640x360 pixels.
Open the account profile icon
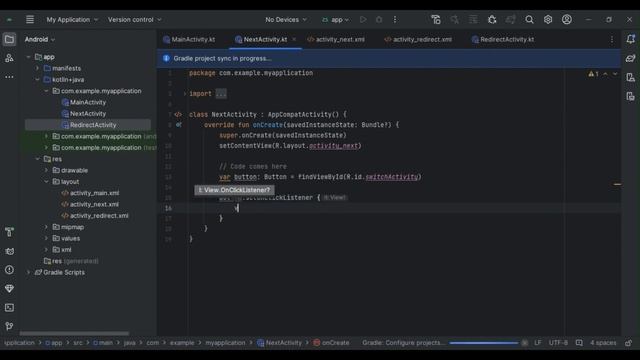[x=567, y=20]
